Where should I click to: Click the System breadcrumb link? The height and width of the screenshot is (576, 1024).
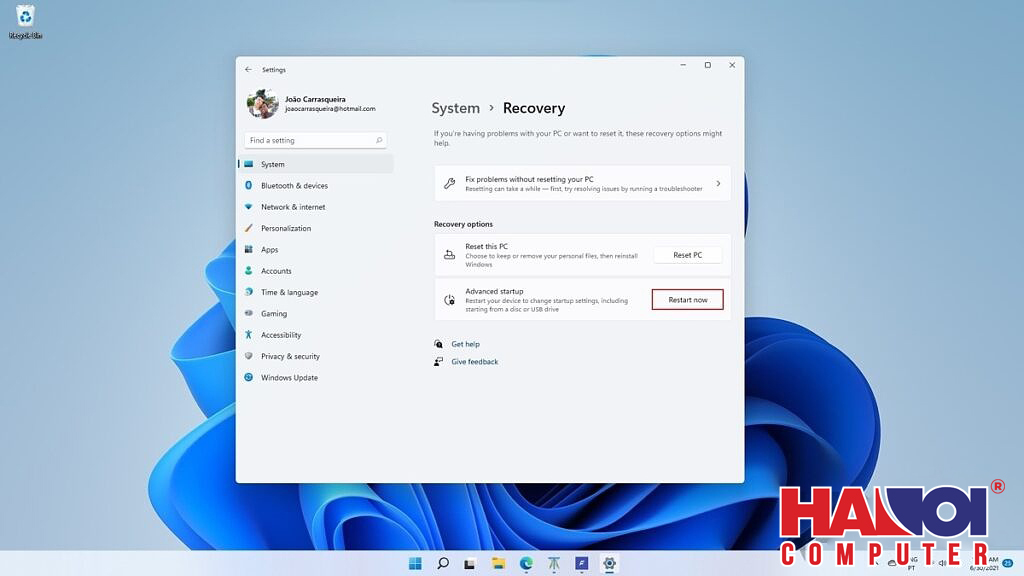click(x=456, y=108)
